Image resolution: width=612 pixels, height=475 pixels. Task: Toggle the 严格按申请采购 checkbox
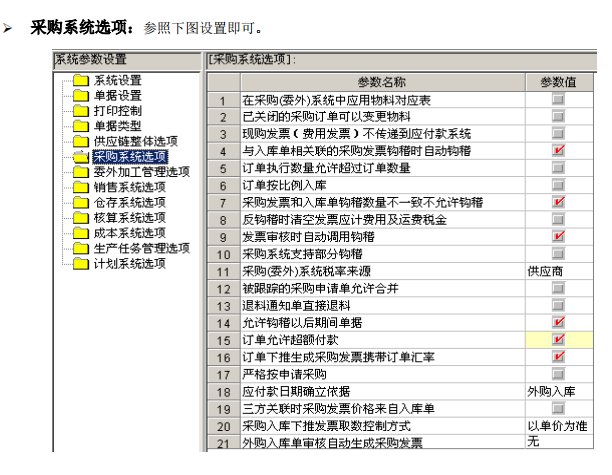558,374
